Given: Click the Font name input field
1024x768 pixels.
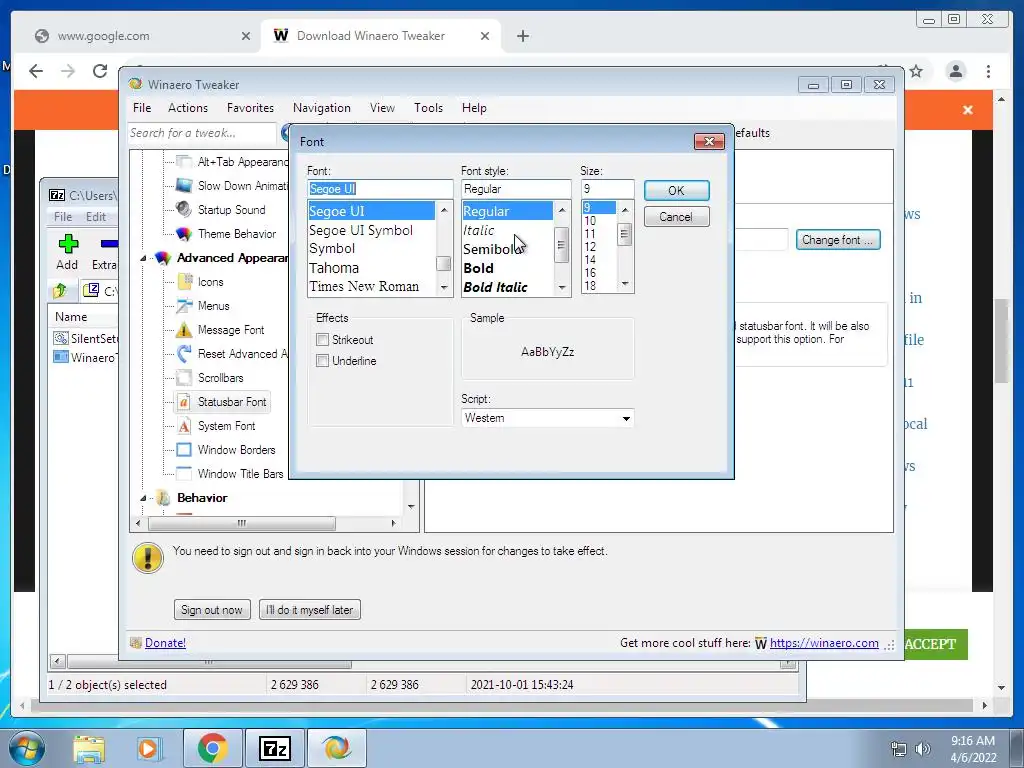Looking at the screenshot, I should (380, 189).
